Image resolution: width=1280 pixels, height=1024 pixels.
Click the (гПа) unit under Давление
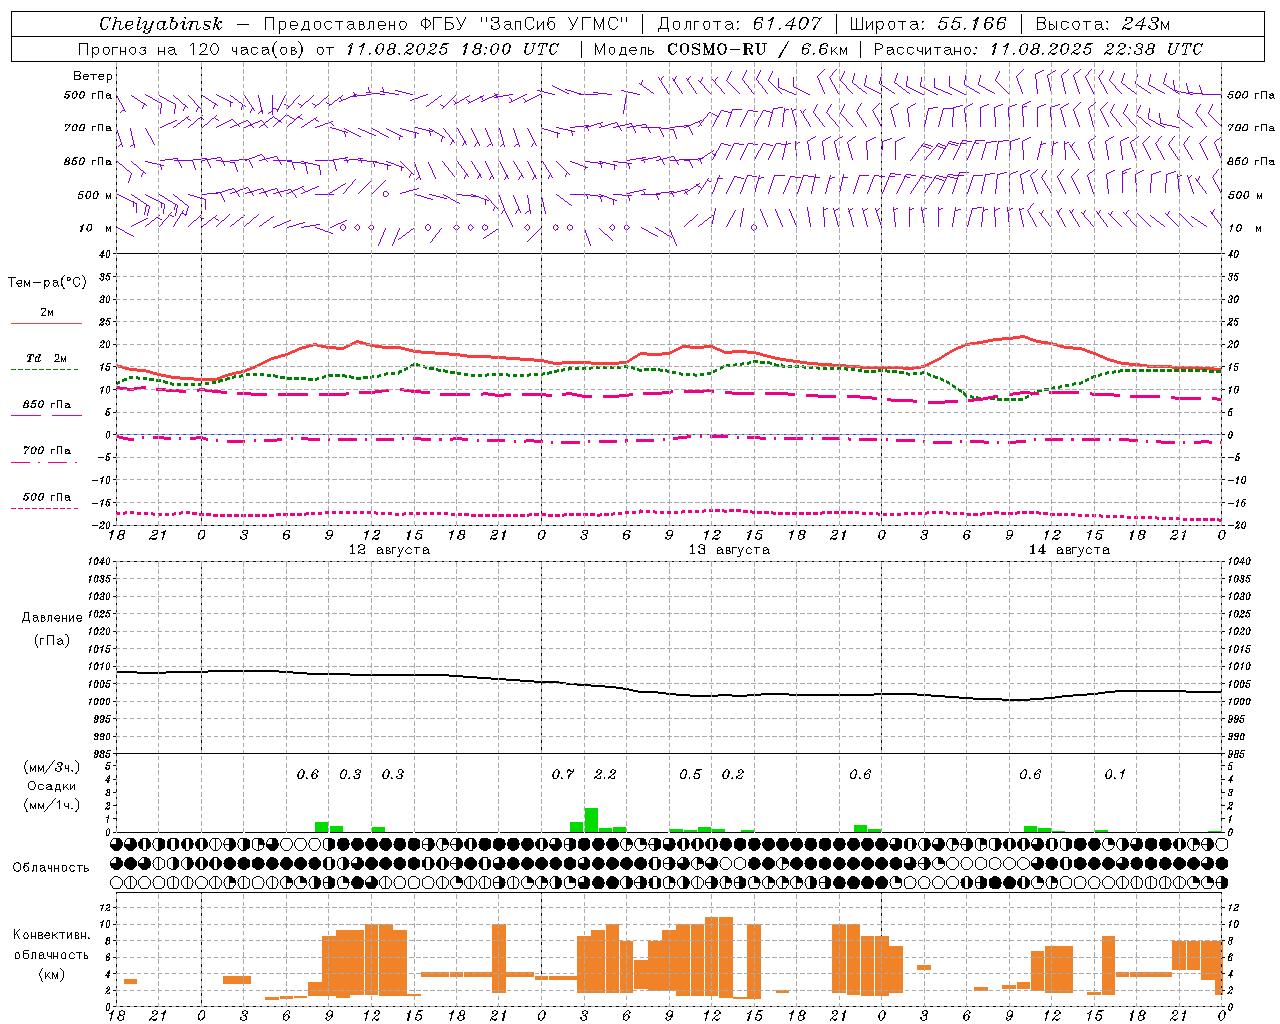52,641
